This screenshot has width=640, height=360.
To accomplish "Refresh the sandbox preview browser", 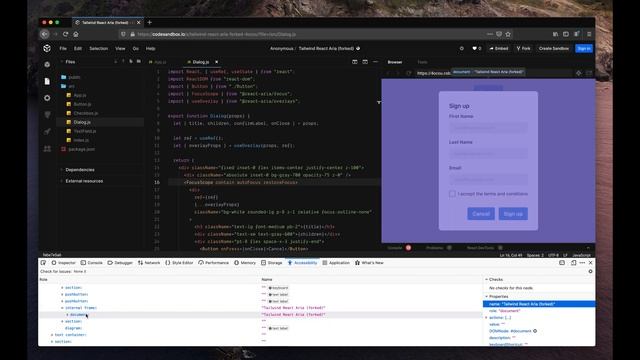I will pos(409,73).
